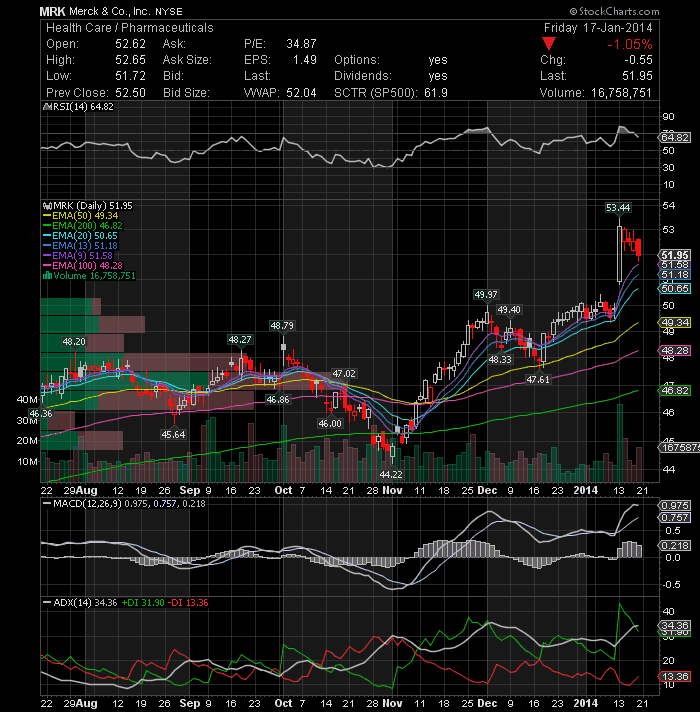Click the 0.975 MACD tag on right axis

pyautogui.click(x=674, y=505)
